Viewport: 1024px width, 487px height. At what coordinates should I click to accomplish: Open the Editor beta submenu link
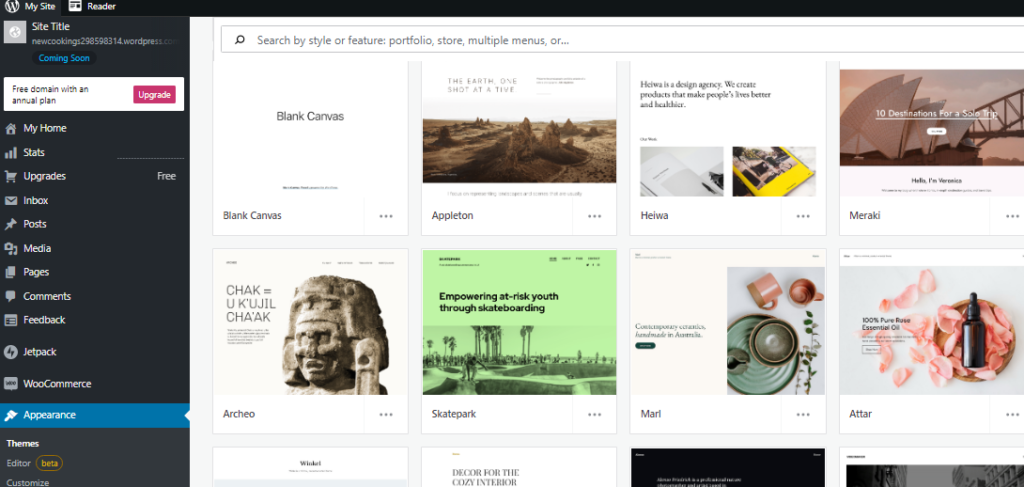pyautogui.click(x=35, y=463)
